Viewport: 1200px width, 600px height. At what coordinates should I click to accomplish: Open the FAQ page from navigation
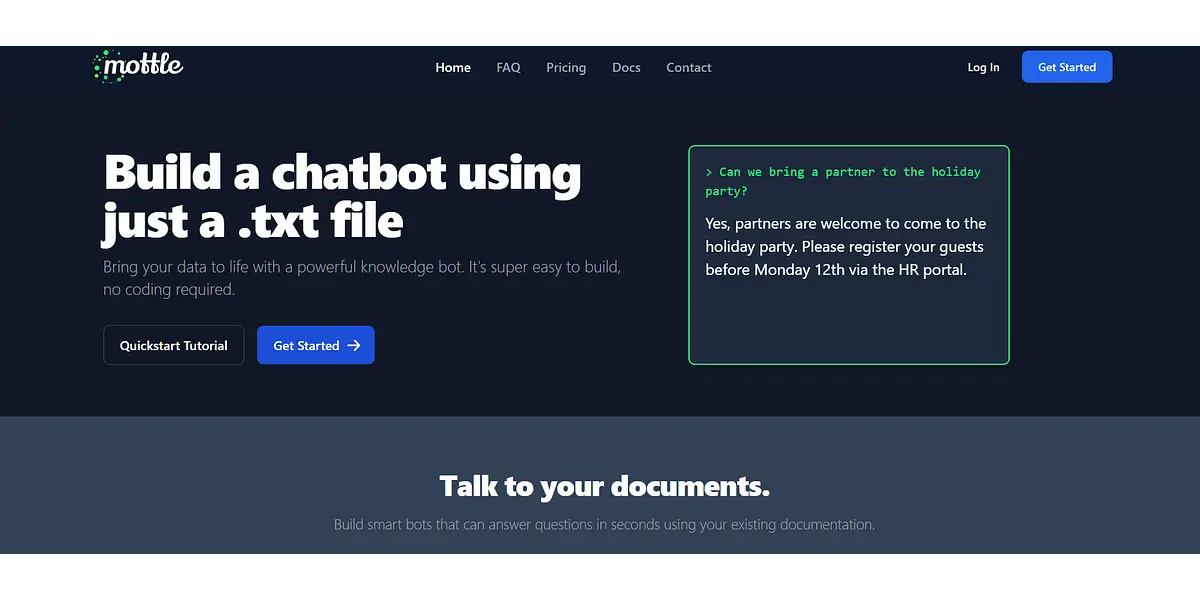click(508, 68)
